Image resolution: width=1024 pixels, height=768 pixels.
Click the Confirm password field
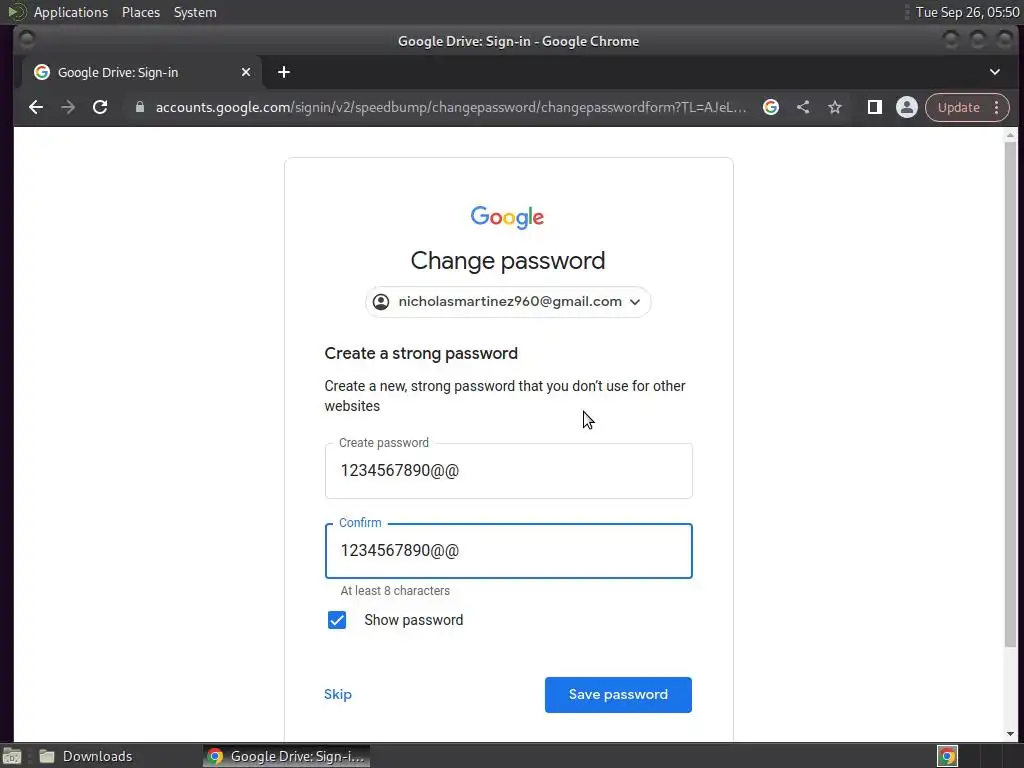point(509,551)
